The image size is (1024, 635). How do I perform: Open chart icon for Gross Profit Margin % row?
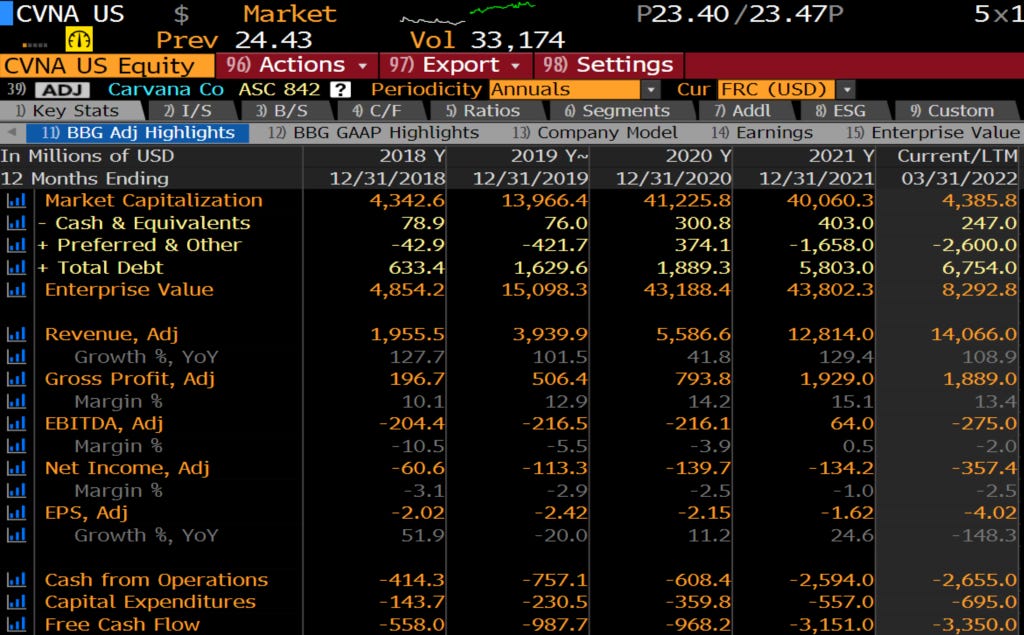pos(16,401)
